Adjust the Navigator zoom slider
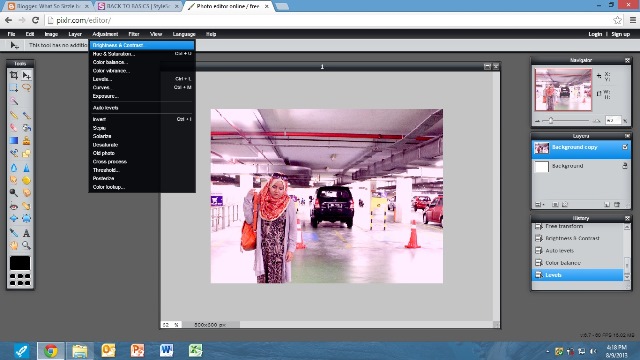 (x=551, y=121)
